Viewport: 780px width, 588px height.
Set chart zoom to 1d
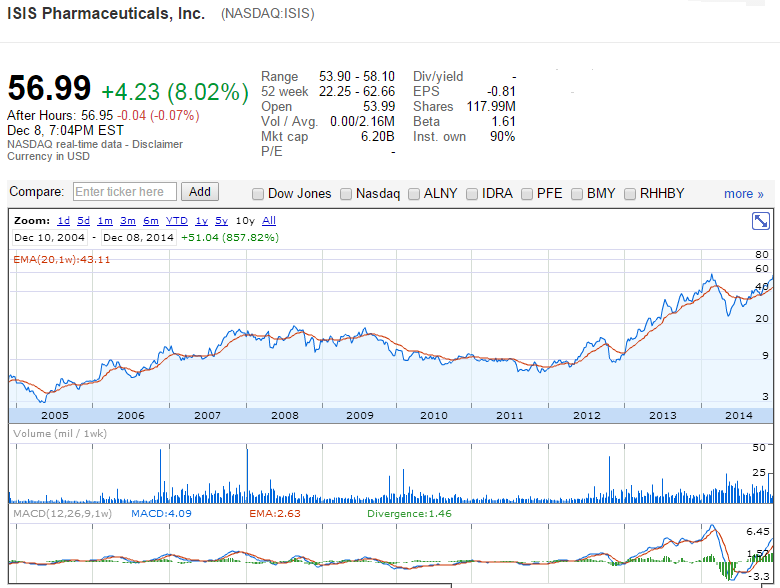[x=64, y=221]
